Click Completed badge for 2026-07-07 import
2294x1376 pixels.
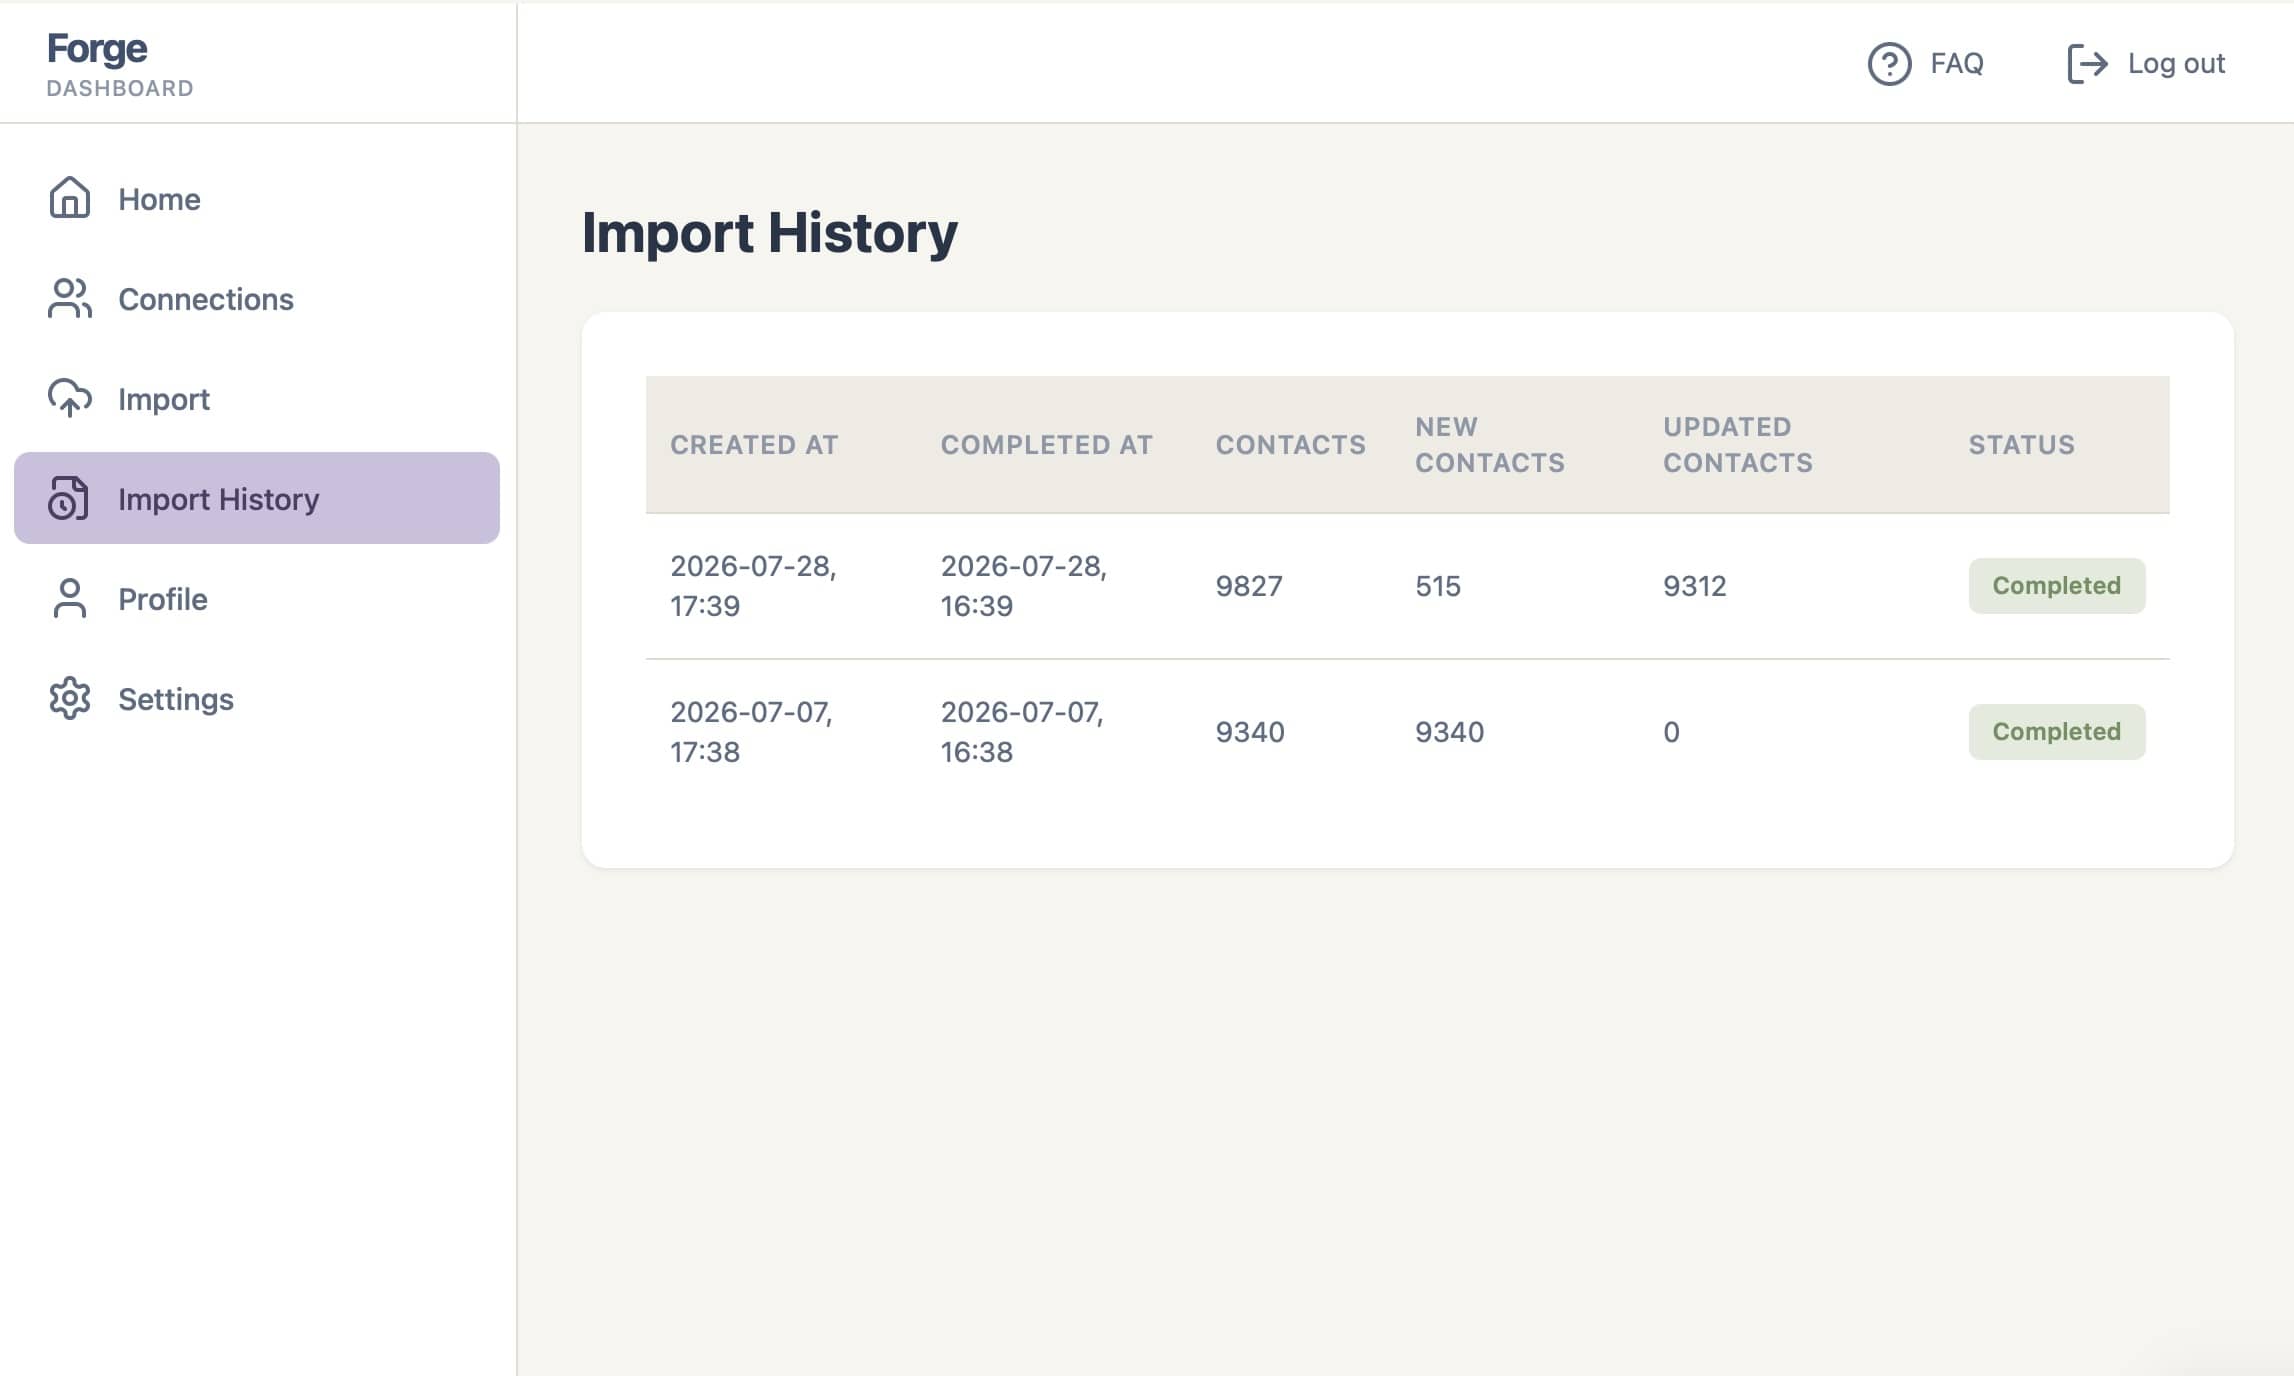pyautogui.click(x=2056, y=732)
